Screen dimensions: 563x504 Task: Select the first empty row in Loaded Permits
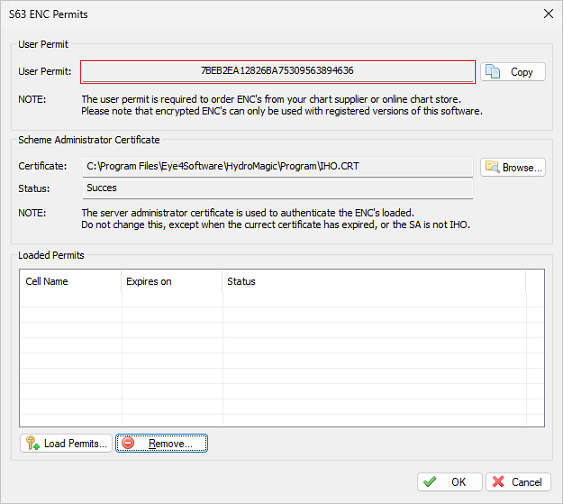[282, 299]
